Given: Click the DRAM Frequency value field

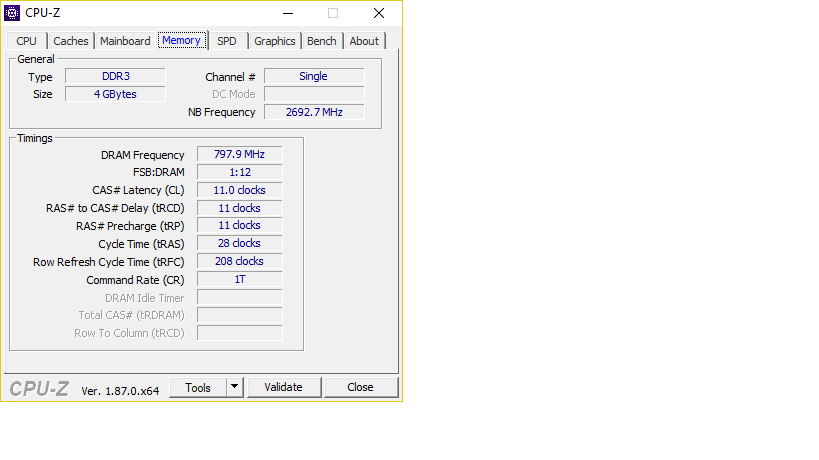Looking at the screenshot, I should (239, 155).
